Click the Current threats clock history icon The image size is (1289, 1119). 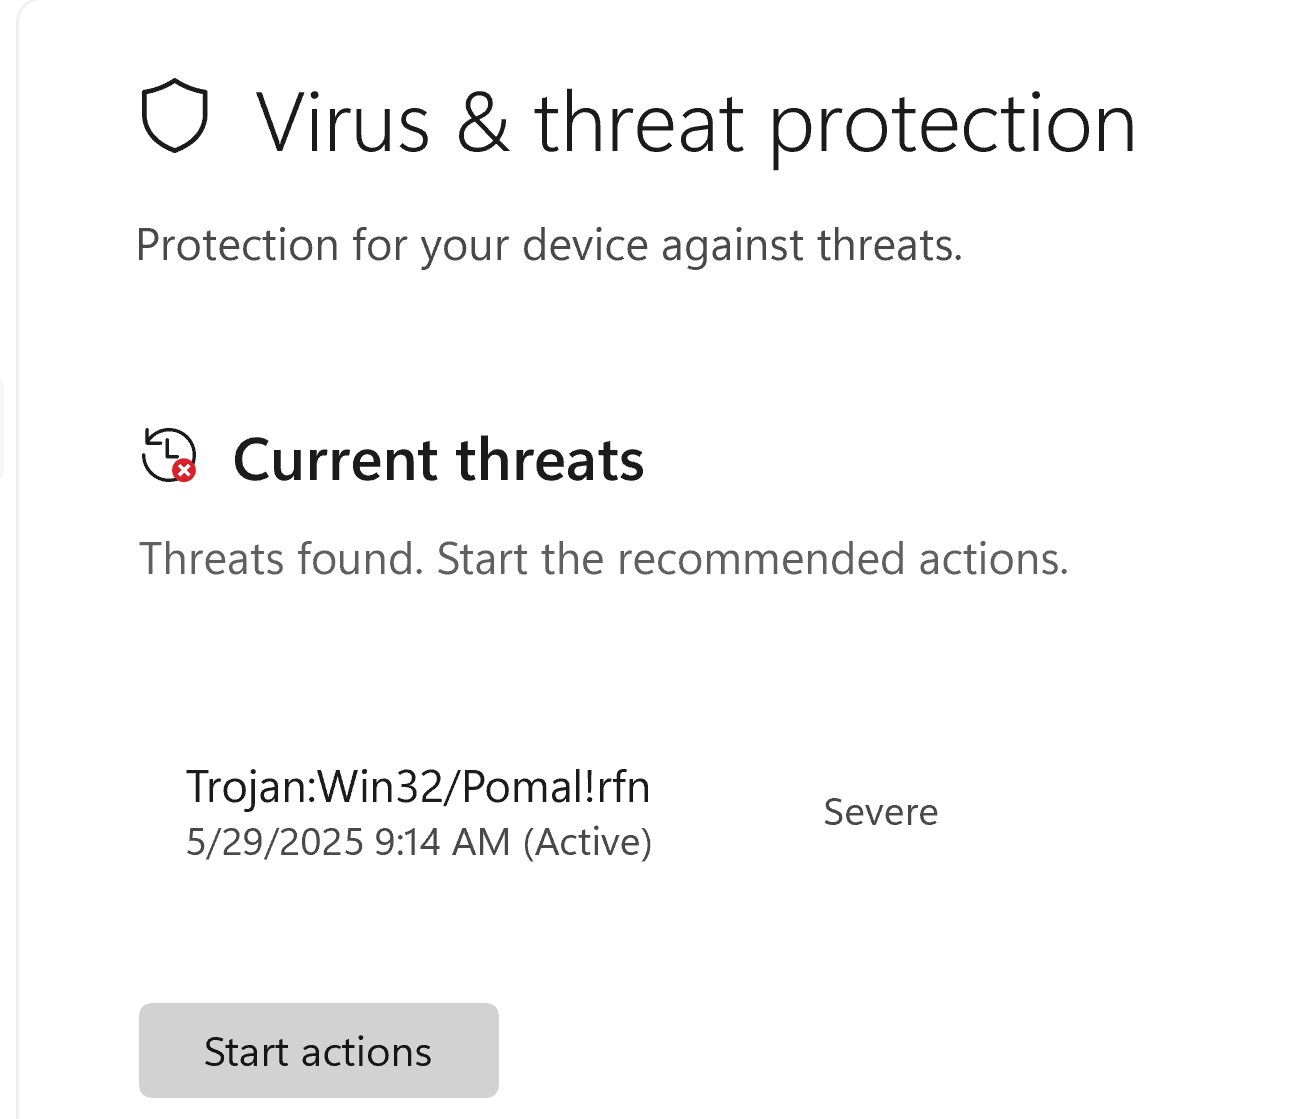point(168,456)
